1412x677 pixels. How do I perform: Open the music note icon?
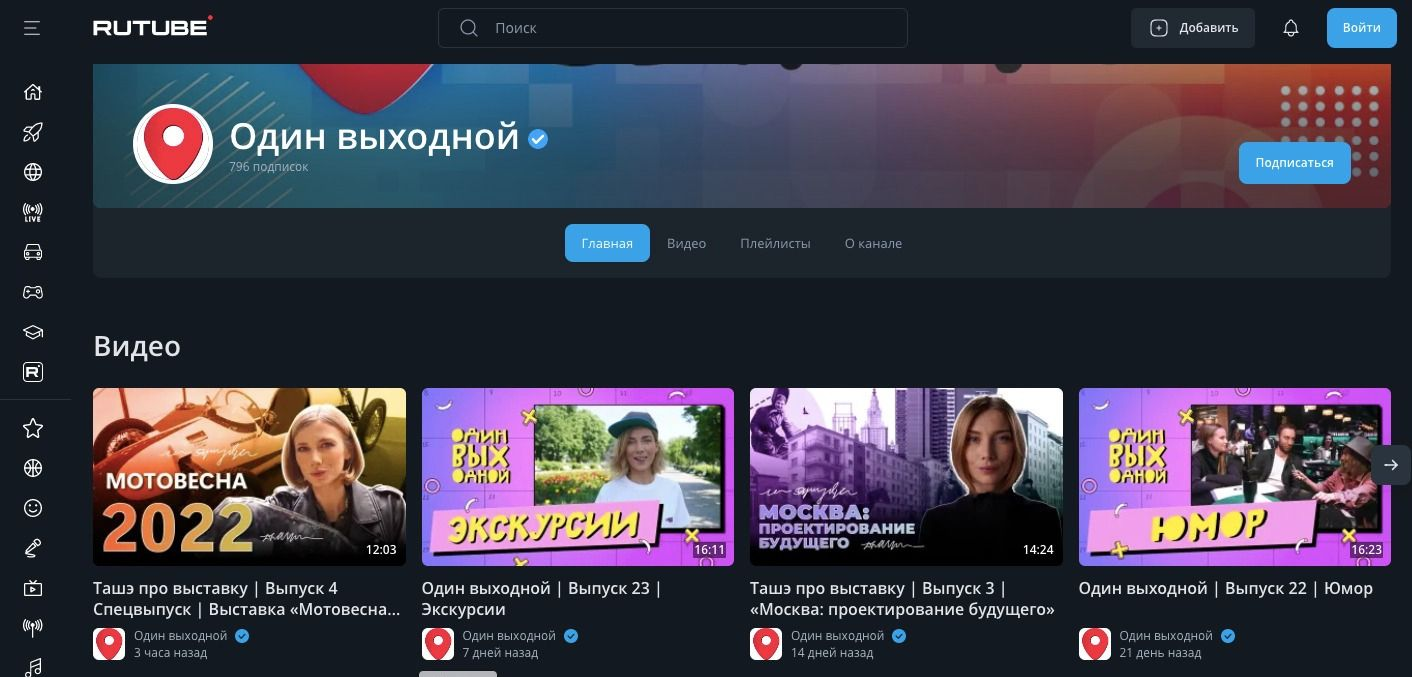point(33,666)
